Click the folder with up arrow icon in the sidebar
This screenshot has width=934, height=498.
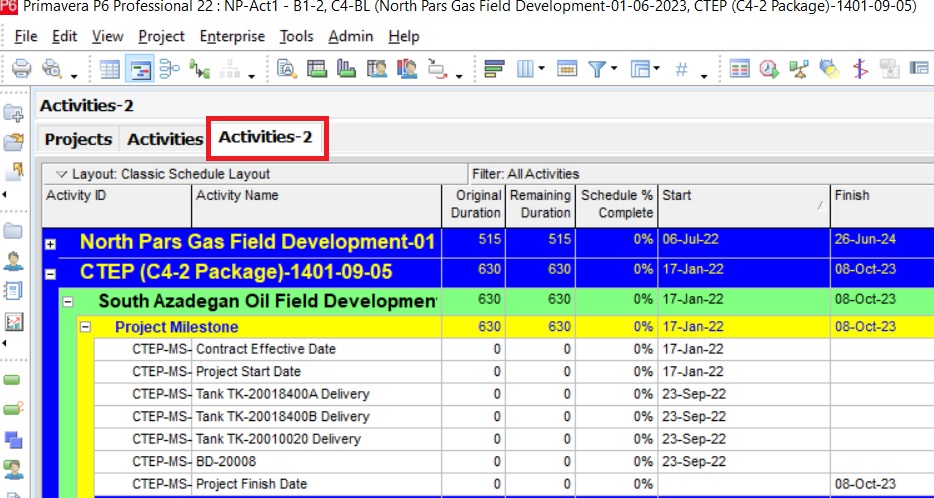[13, 172]
